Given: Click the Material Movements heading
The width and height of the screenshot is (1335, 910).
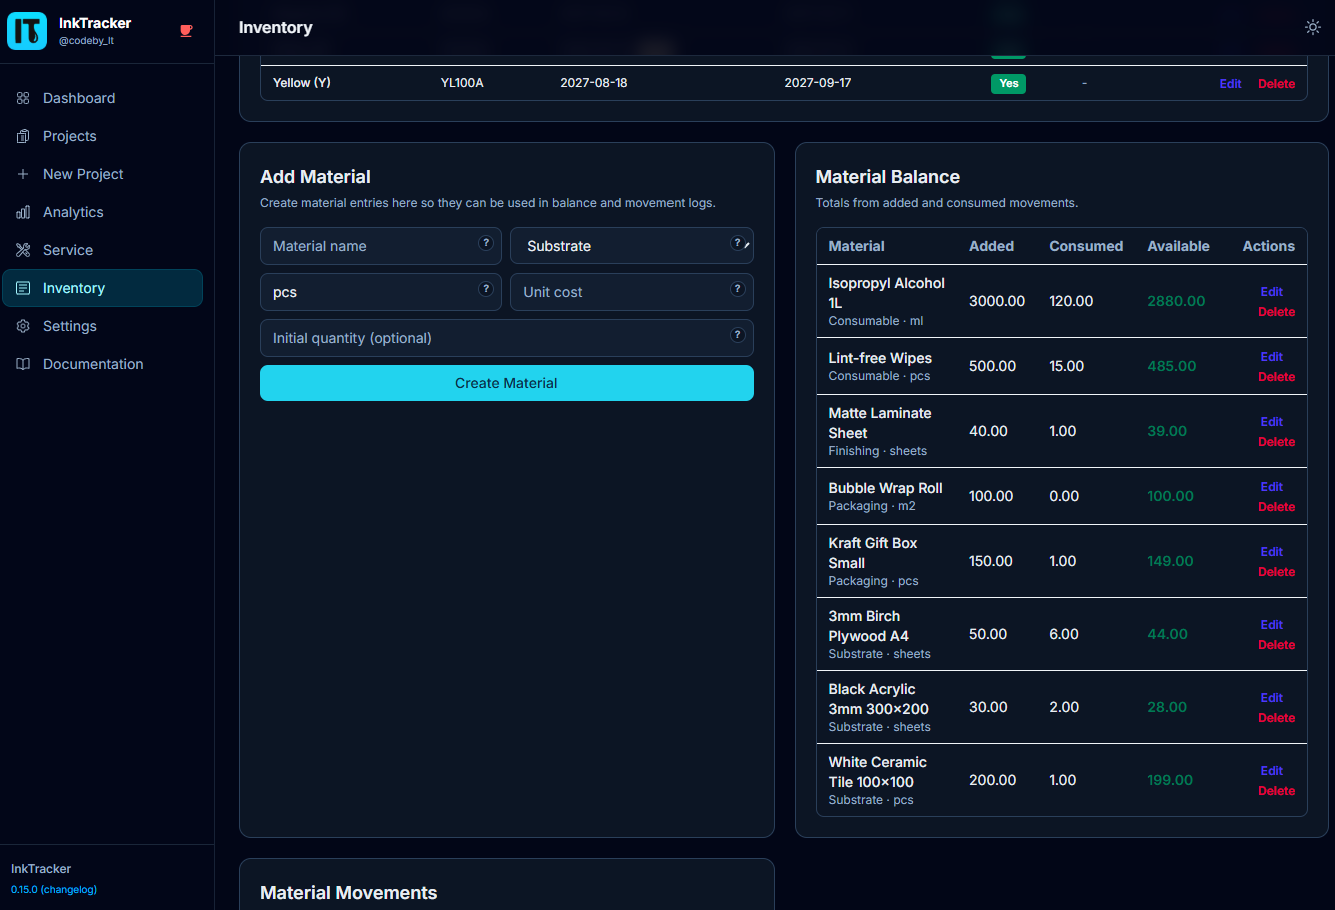Looking at the screenshot, I should [349, 893].
